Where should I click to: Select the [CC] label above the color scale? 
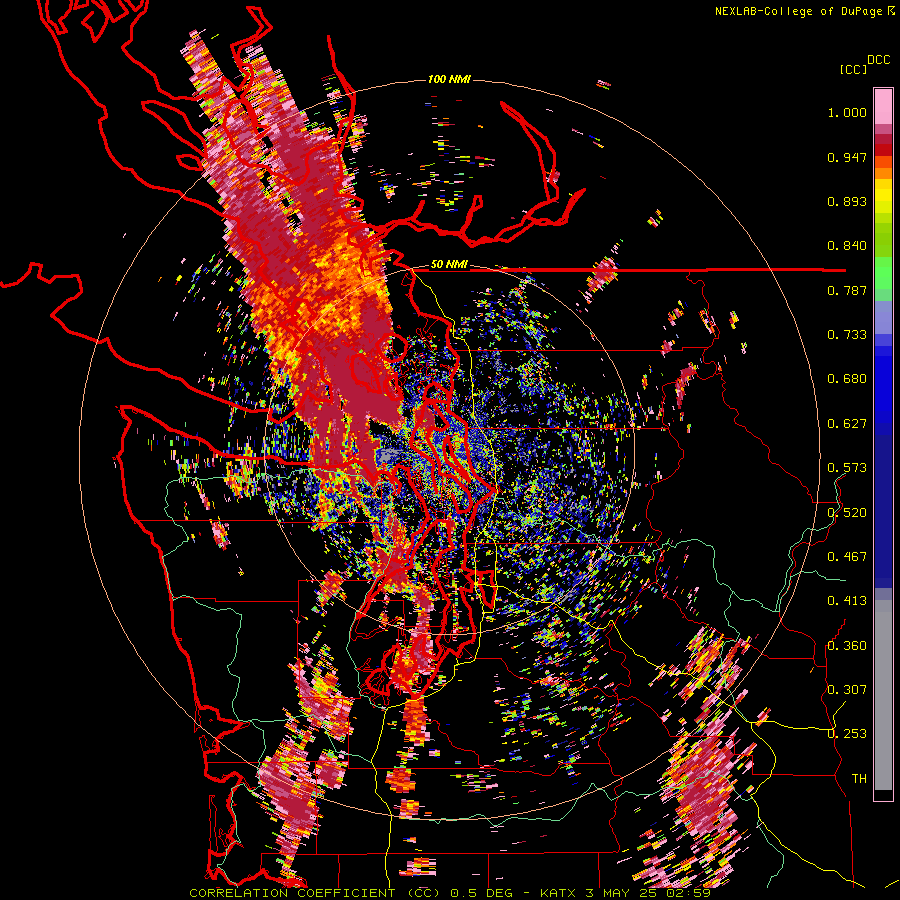point(853,69)
